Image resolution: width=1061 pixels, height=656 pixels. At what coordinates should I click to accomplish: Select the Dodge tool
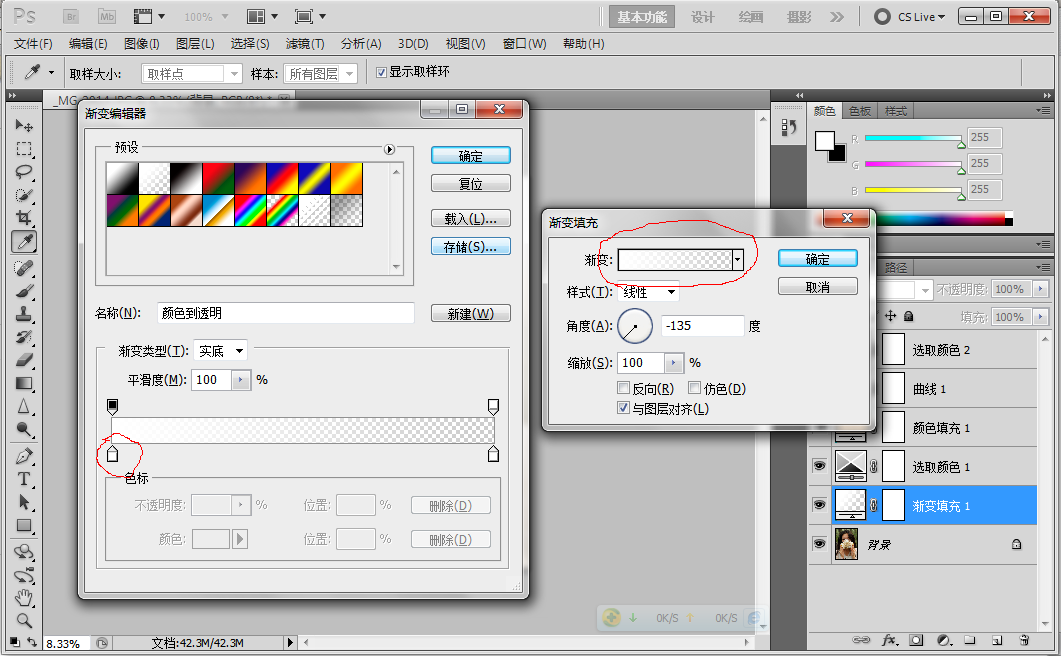click(24, 429)
